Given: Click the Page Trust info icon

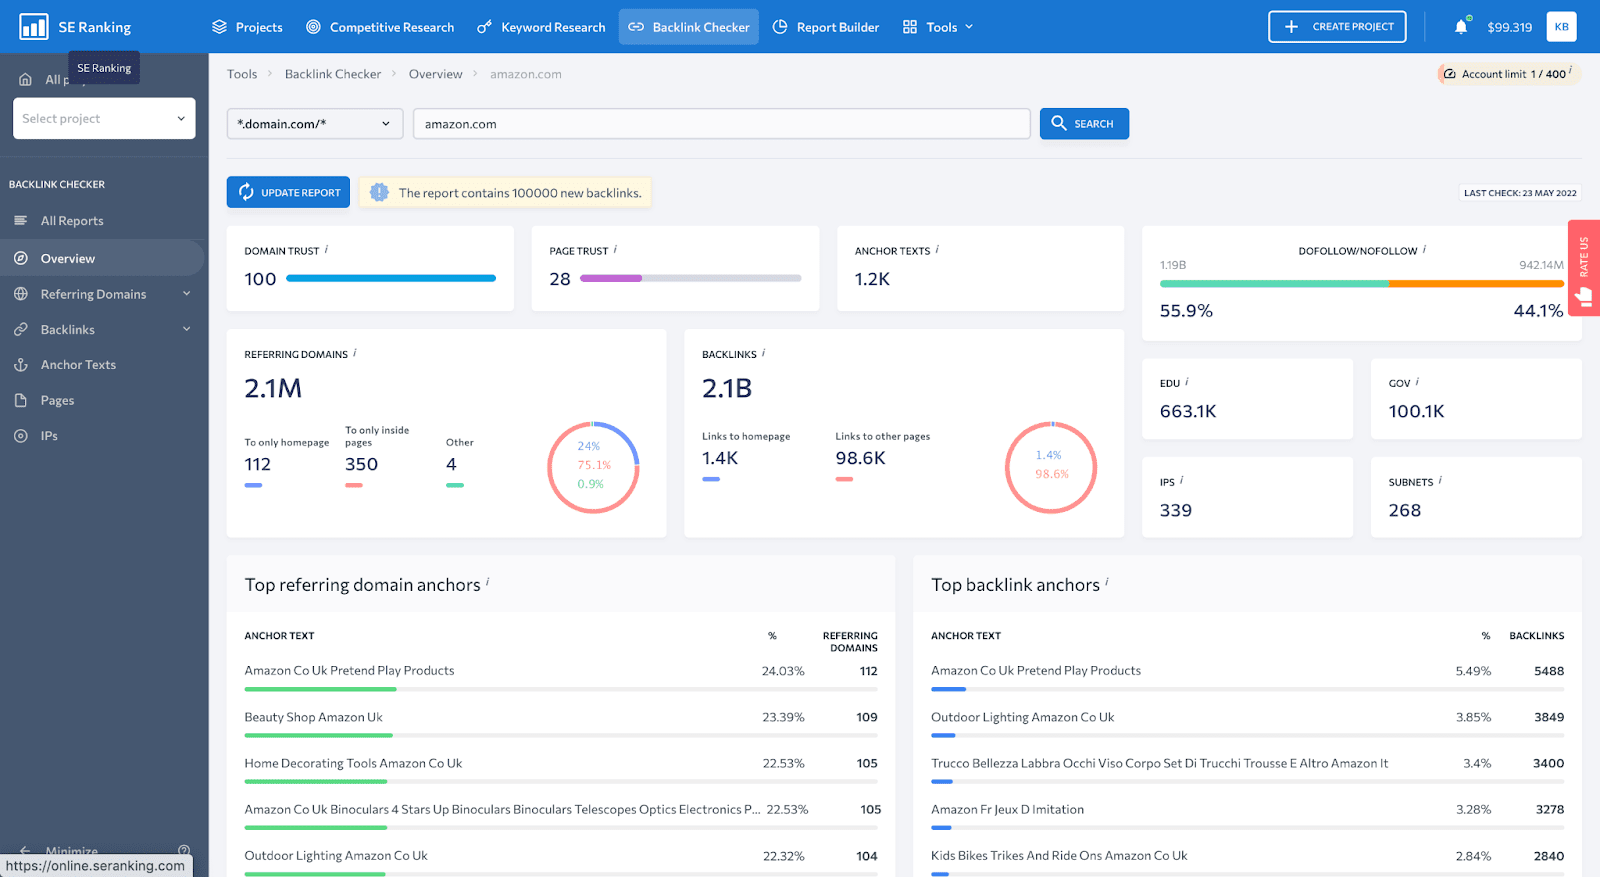Looking at the screenshot, I should click(615, 250).
